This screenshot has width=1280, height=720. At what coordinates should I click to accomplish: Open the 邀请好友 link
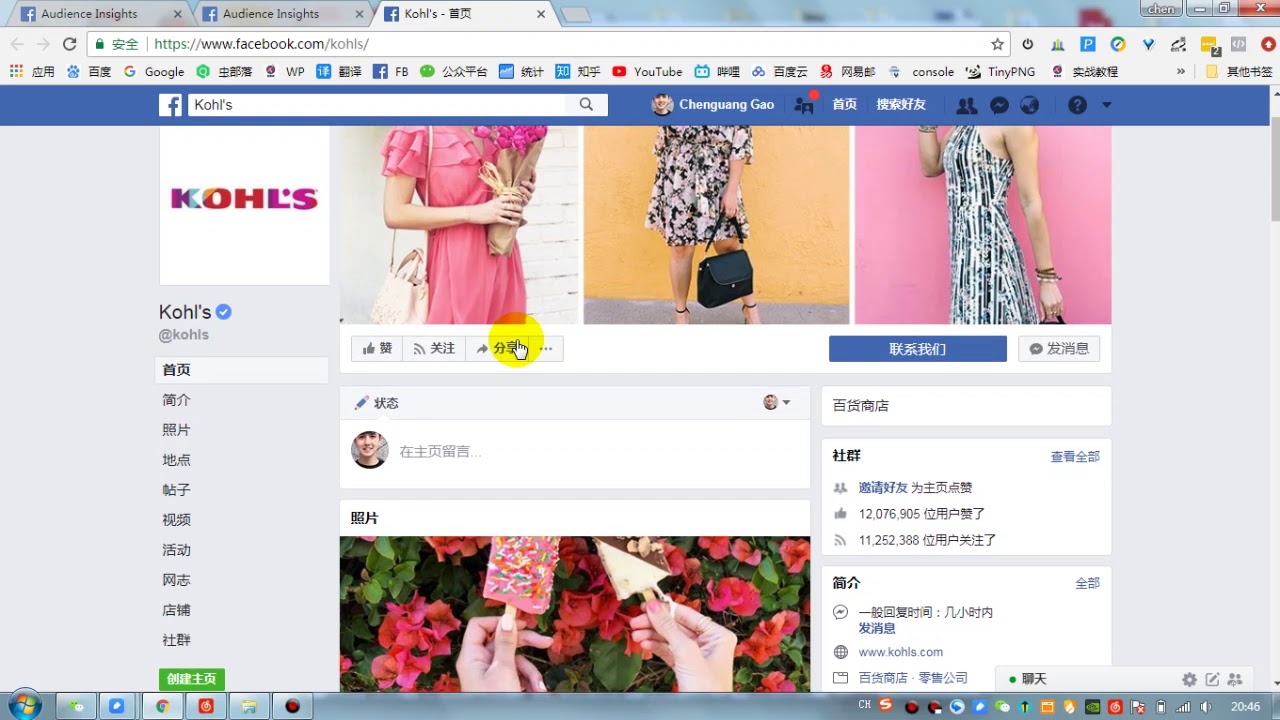tap(883, 488)
